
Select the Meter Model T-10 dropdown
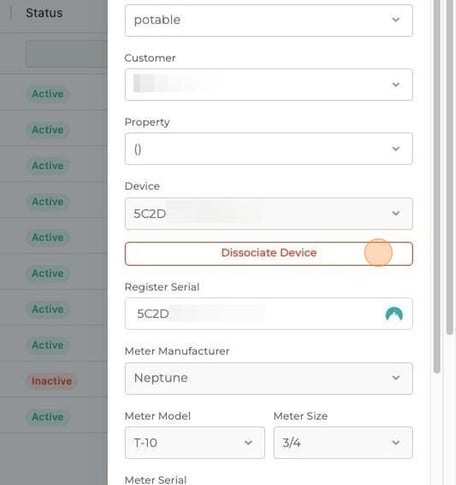tap(195, 443)
